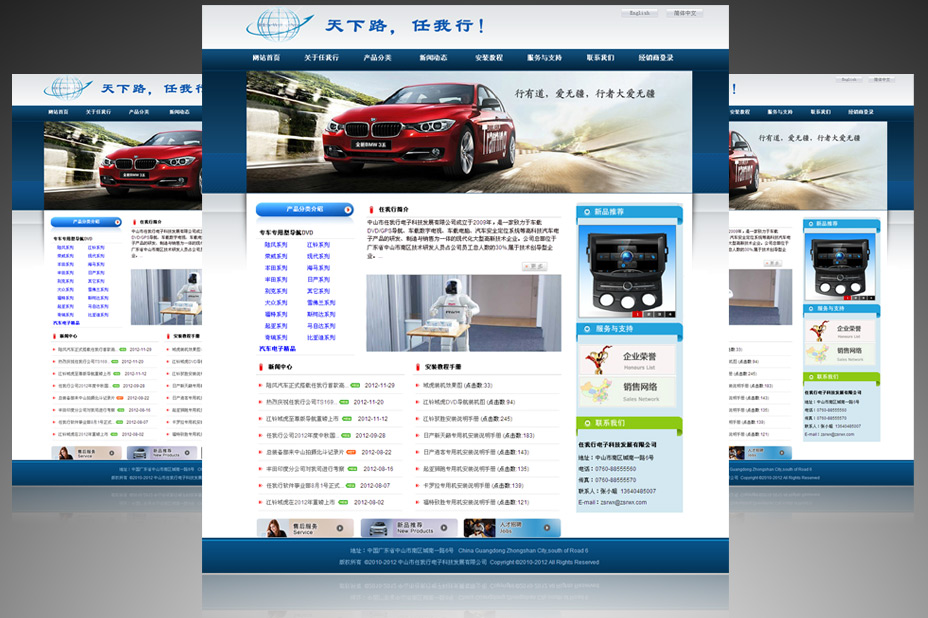Open 服务与支持 in the front page navigation
Viewport: 928px width, 618px height.
[544, 57]
